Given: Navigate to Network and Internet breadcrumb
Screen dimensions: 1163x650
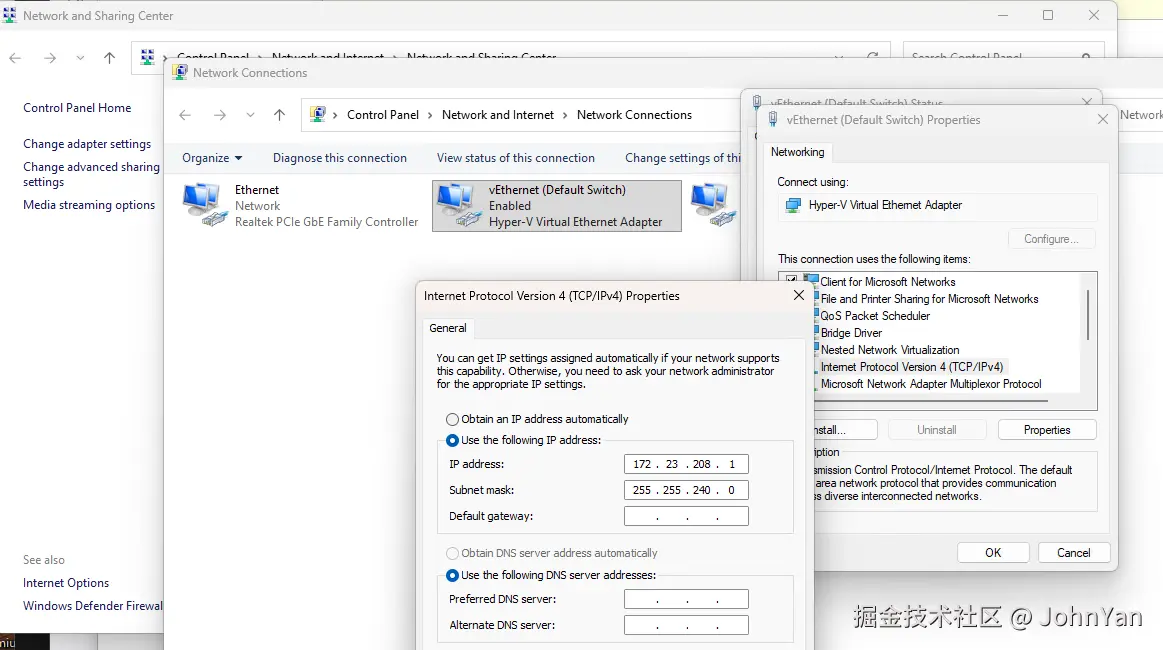Looking at the screenshot, I should (x=498, y=115).
